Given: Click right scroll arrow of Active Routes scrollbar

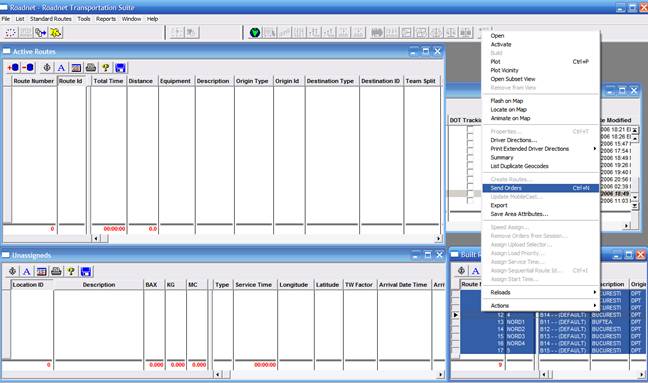Looking at the screenshot, I should [x=438, y=238].
